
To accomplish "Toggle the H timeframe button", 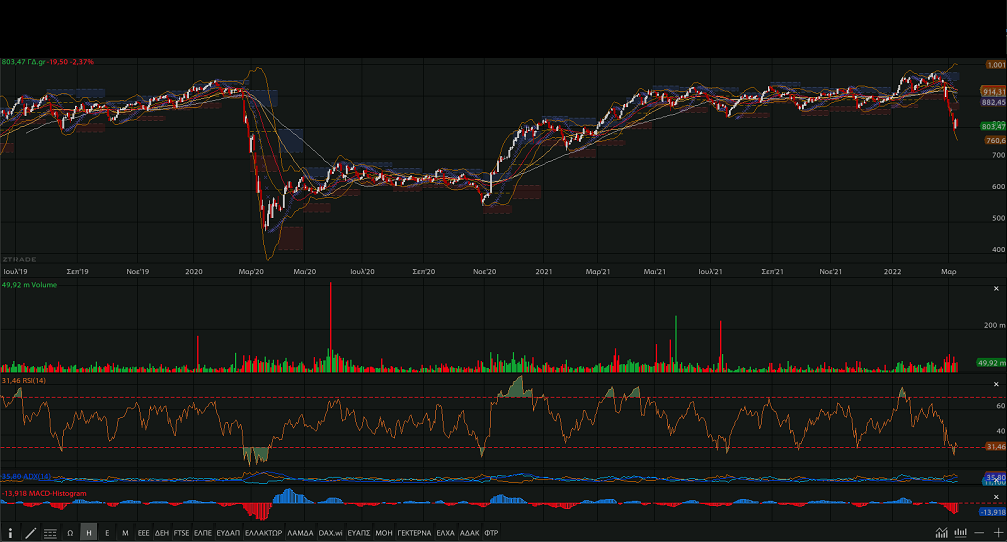I will coord(89,533).
